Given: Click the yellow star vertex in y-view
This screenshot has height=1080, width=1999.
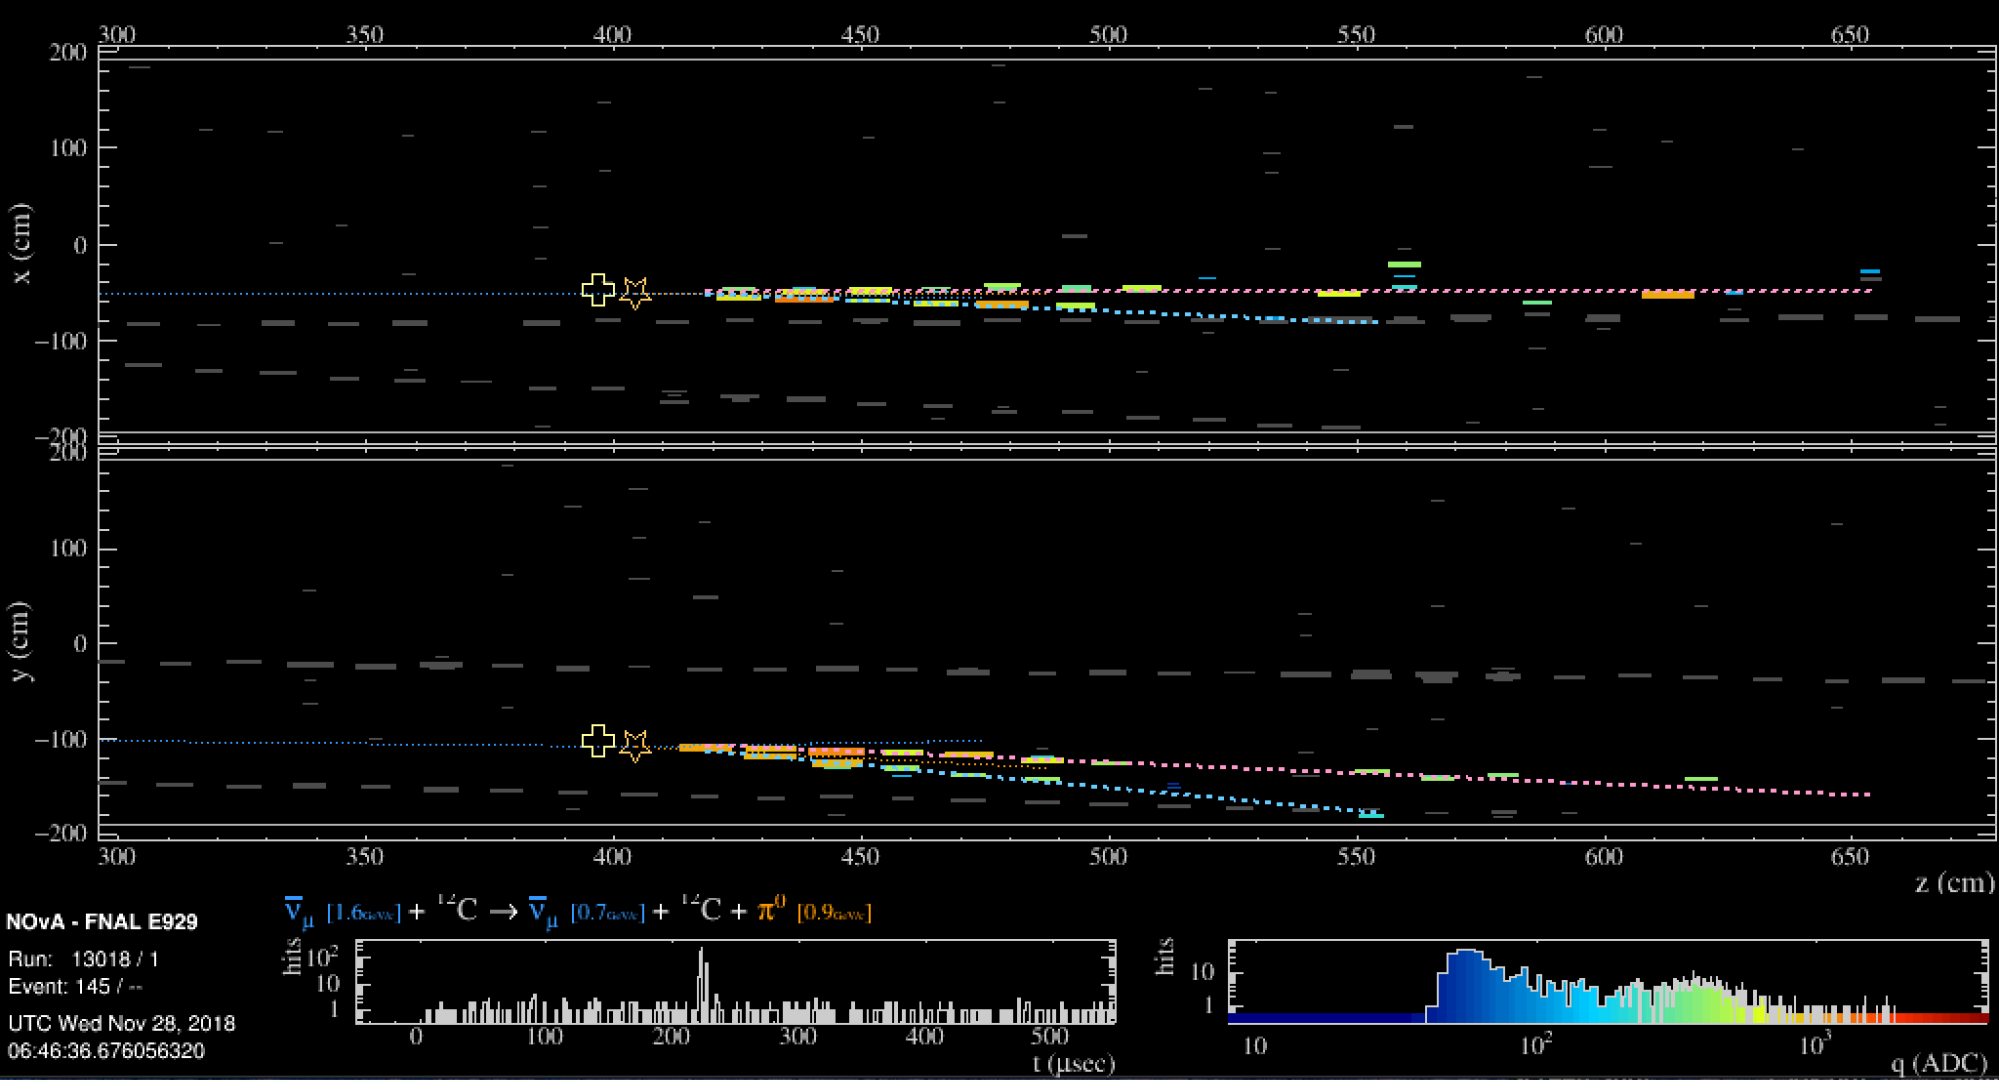Looking at the screenshot, I should point(635,745).
